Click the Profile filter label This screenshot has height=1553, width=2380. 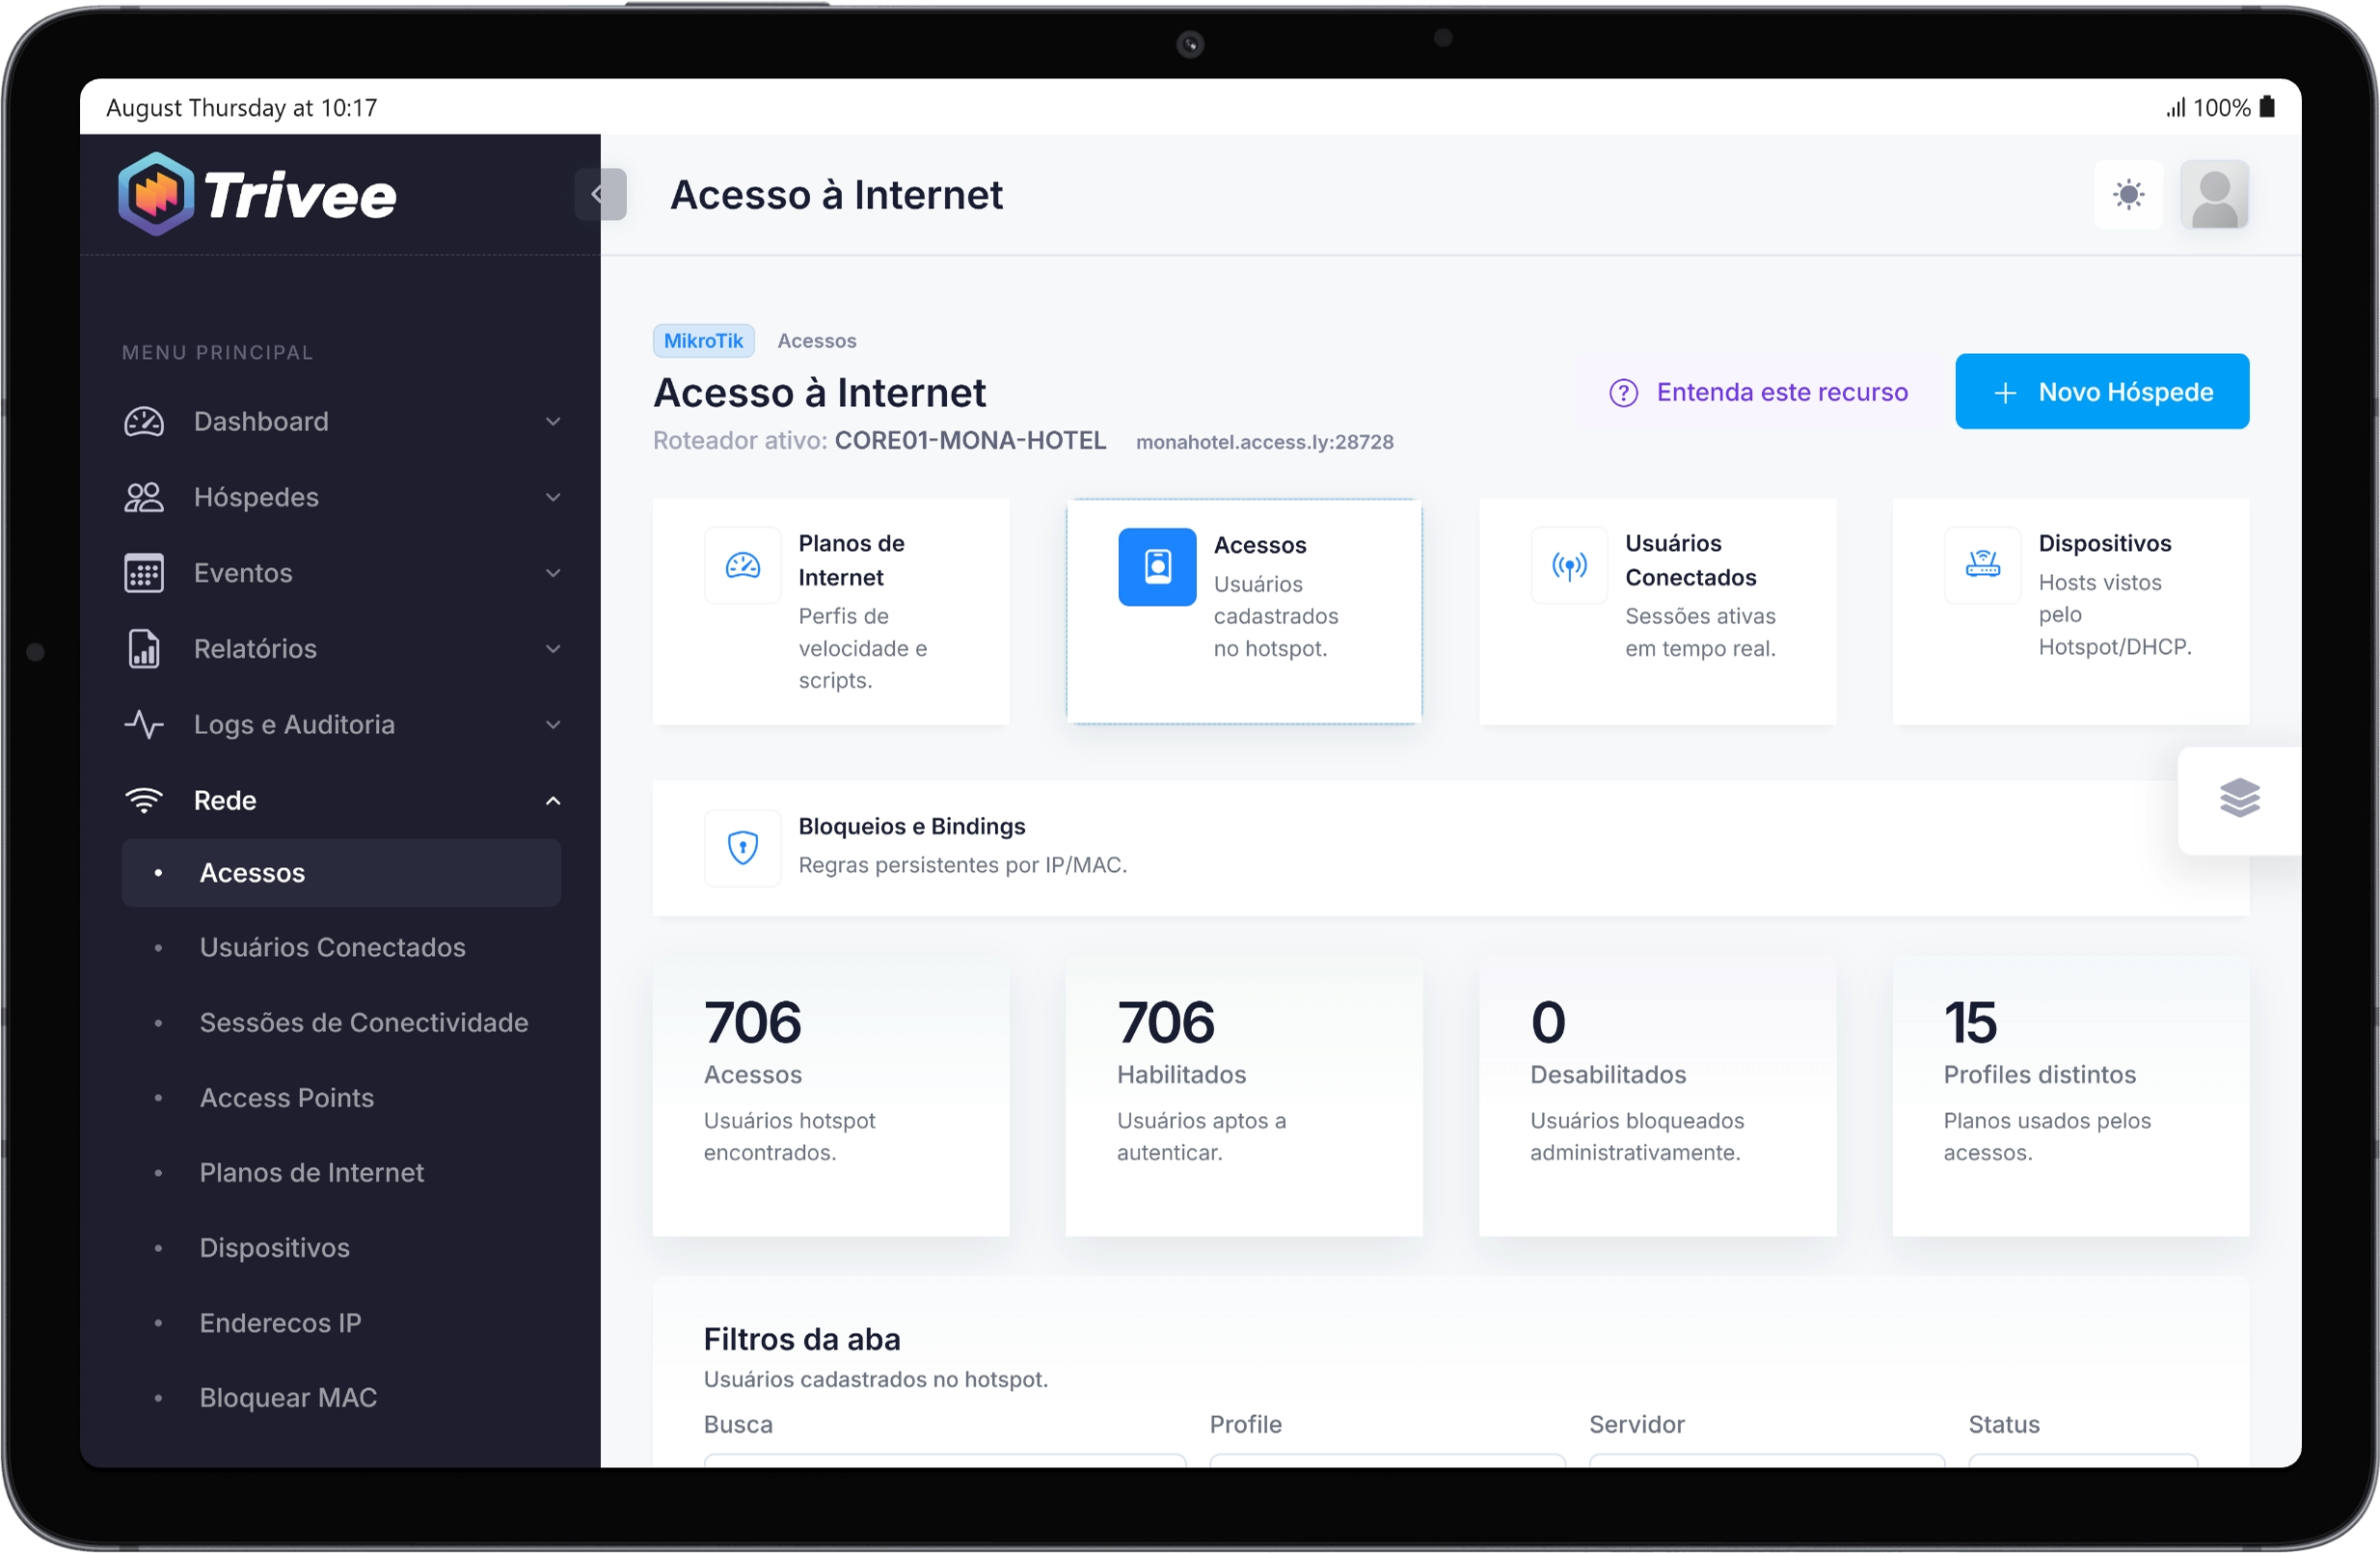[1245, 1425]
